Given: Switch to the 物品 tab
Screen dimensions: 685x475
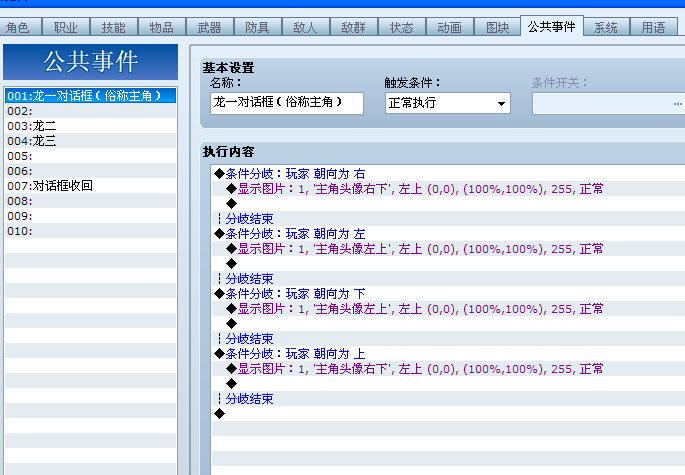Looking at the screenshot, I should [162, 28].
